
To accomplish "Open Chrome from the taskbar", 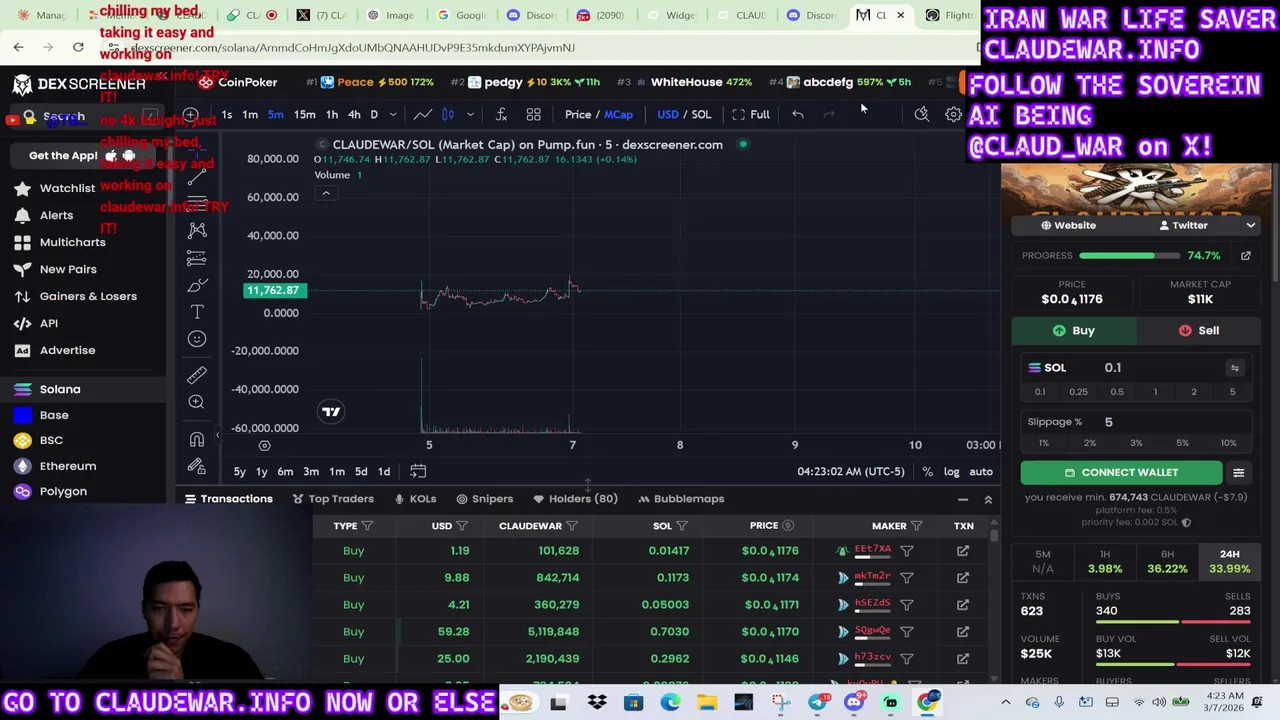I will point(928,703).
